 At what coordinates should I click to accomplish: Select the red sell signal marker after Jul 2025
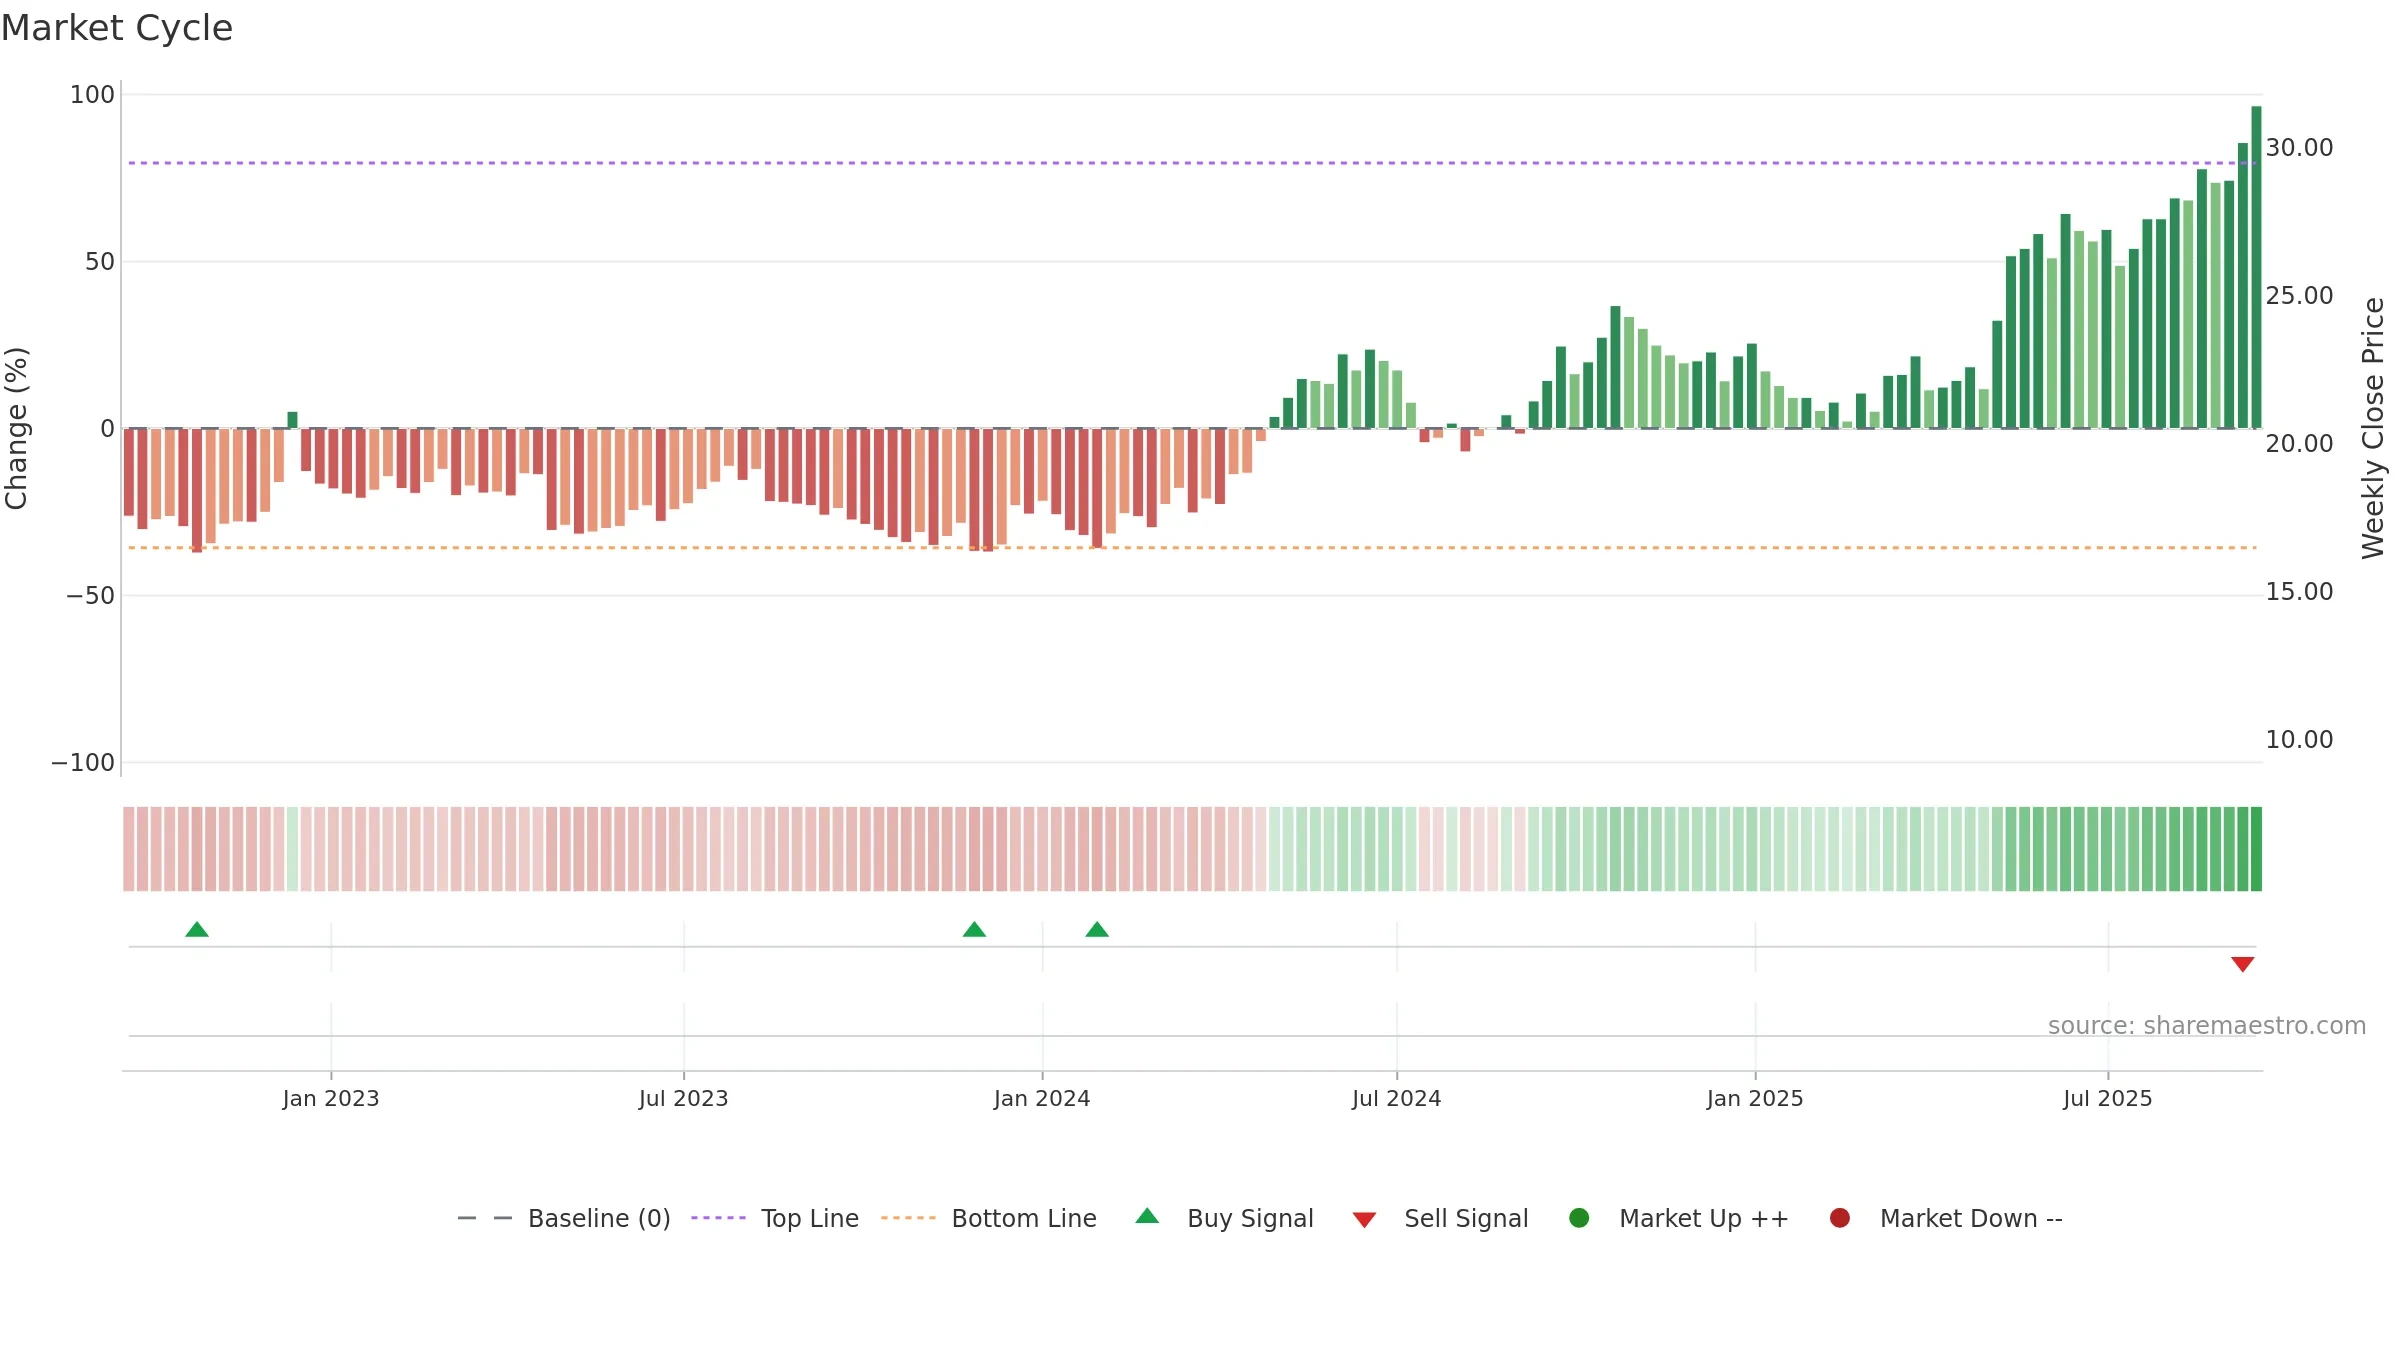(2242, 964)
